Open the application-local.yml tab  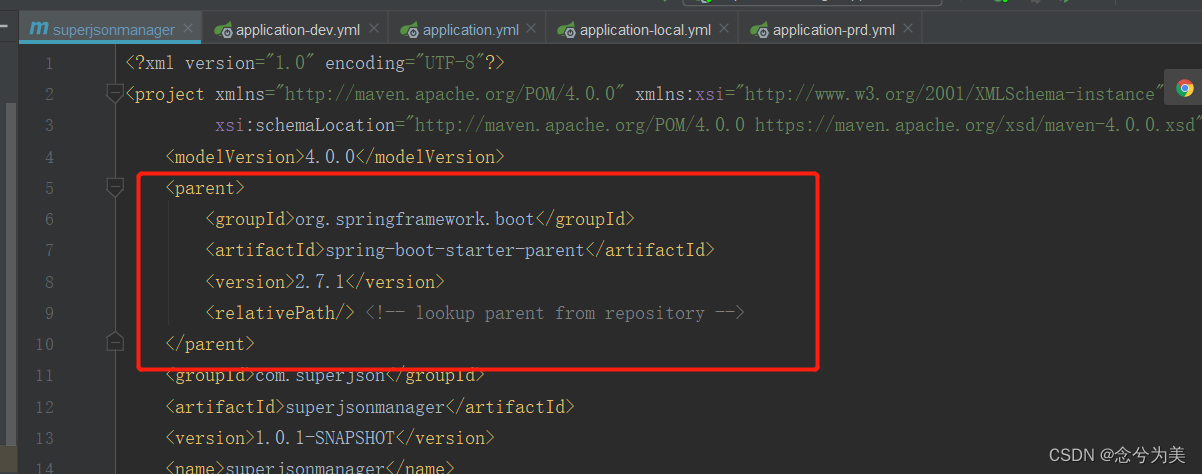tap(644, 29)
